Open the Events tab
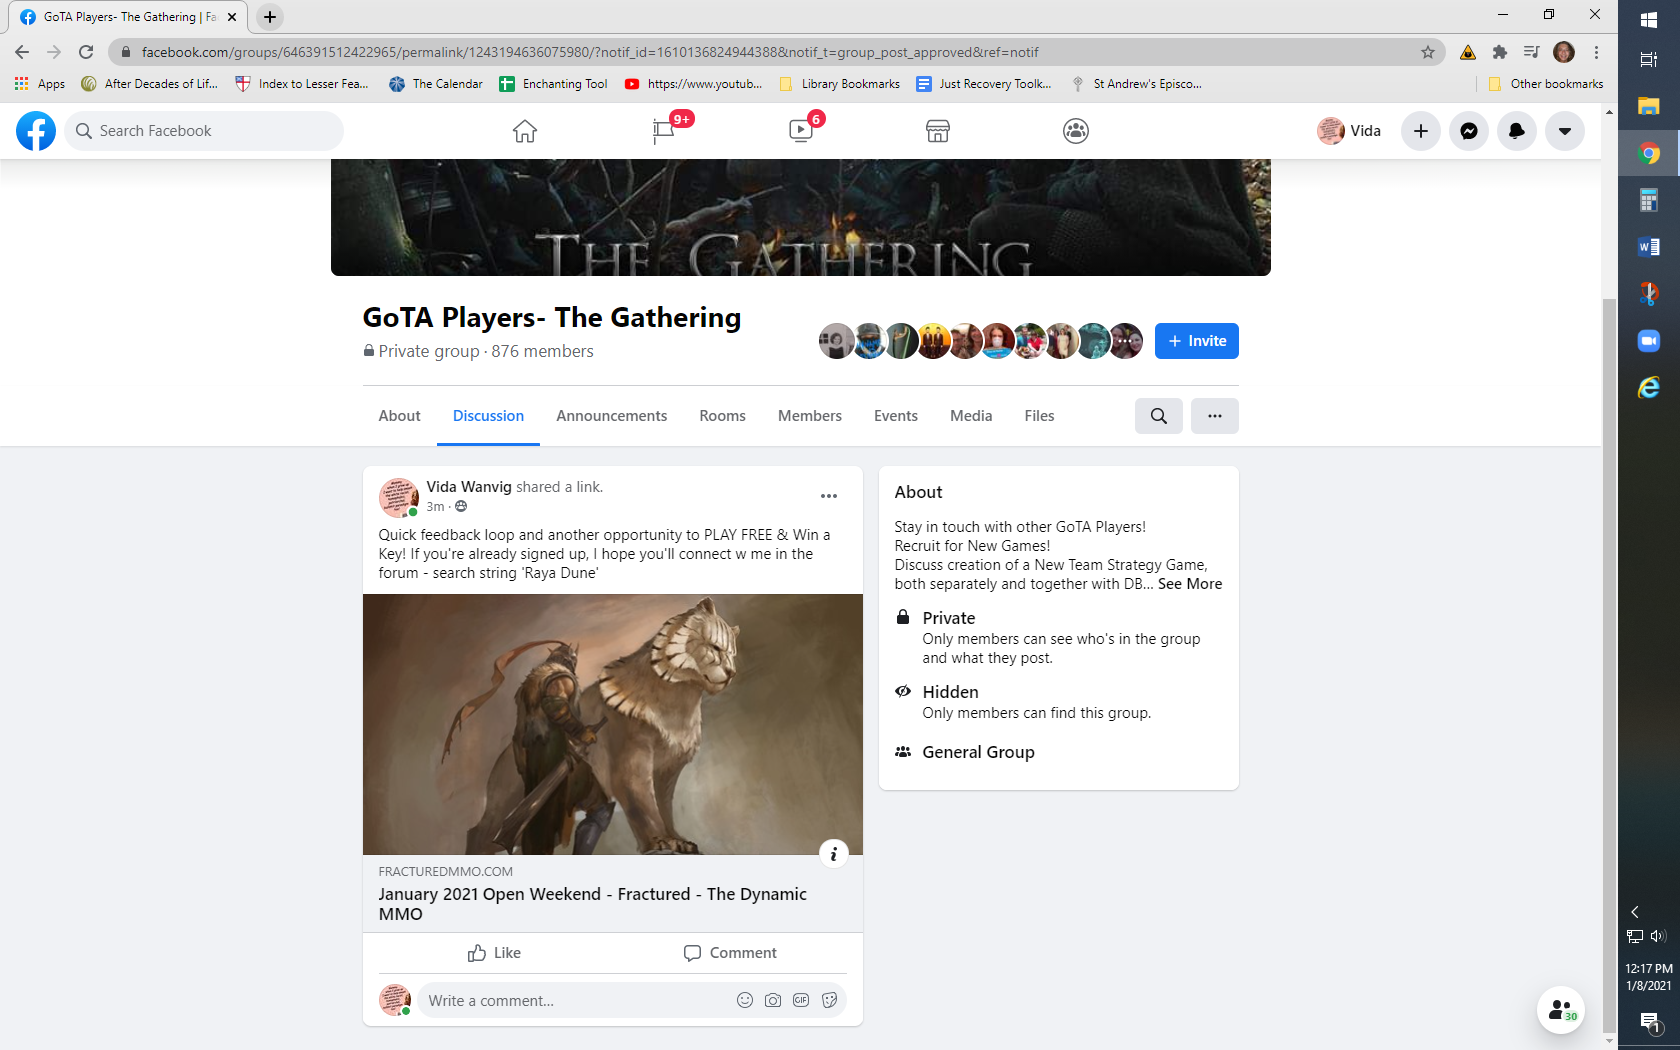Screen dimensions: 1680x1050 coord(896,416)
